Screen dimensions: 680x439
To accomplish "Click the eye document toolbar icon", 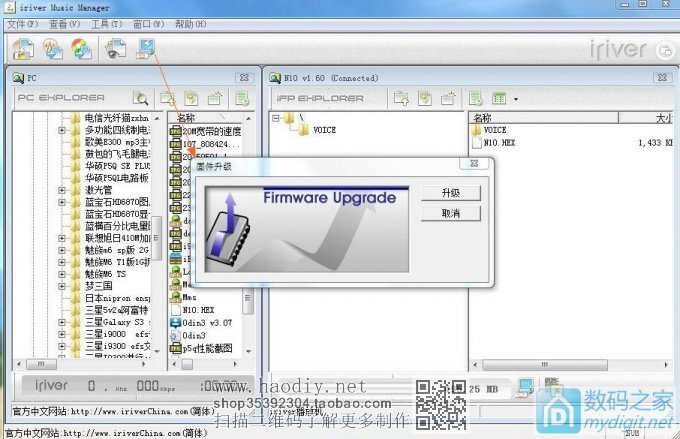I will 116,47.
